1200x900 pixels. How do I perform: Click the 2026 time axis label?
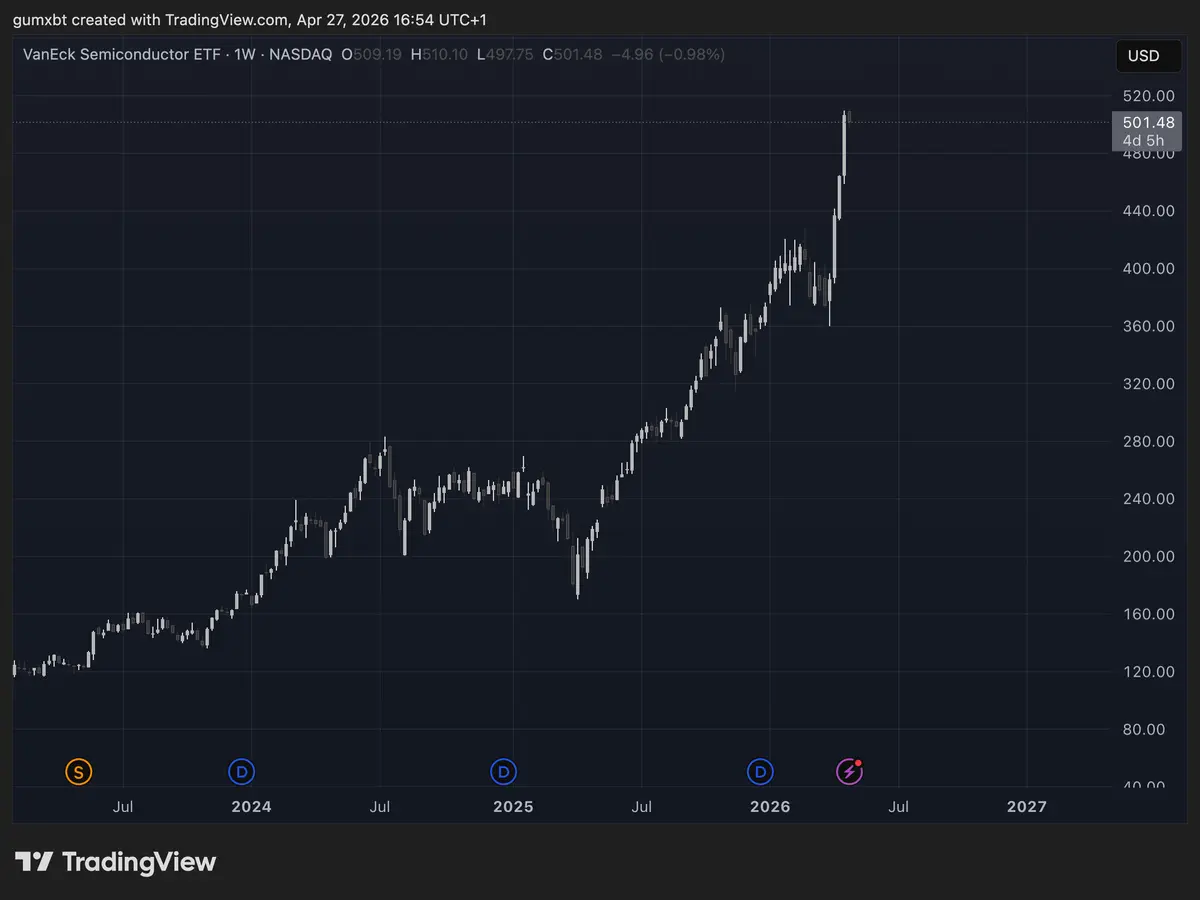pyautogui.click(x=770, y=806)
